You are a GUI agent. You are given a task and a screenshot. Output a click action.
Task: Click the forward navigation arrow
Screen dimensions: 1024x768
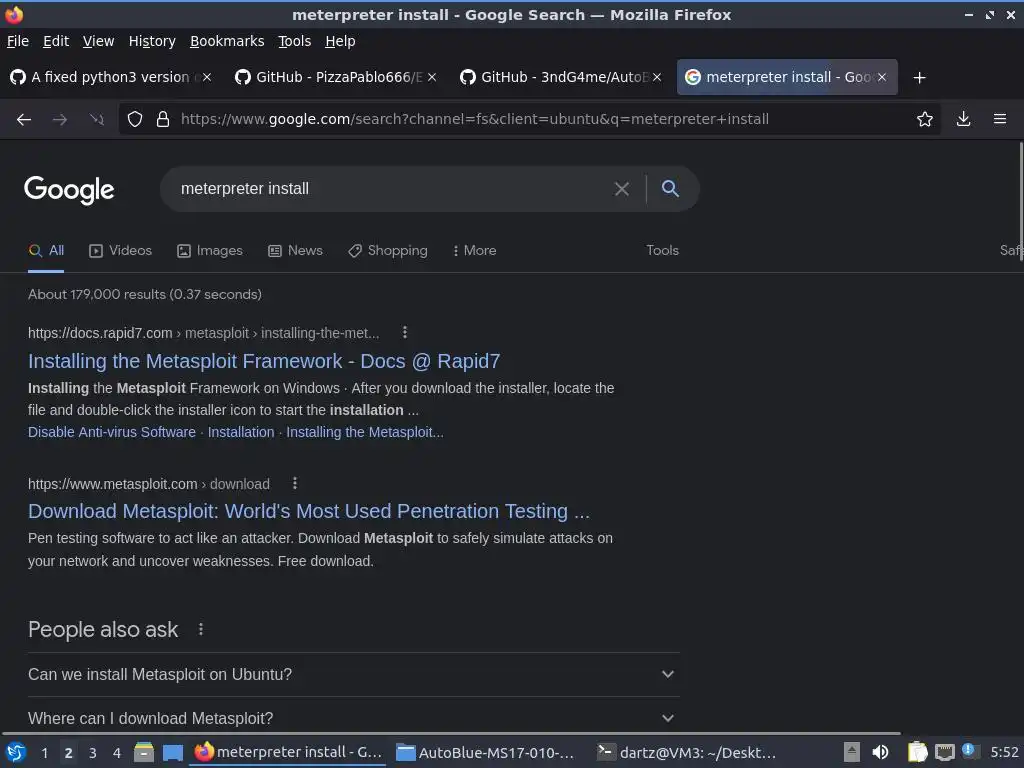tap(60, 120)
